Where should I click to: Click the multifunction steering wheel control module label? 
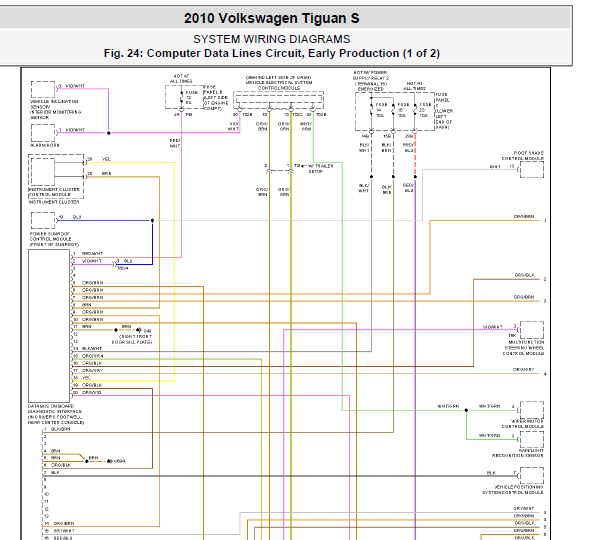click(524, 348)
